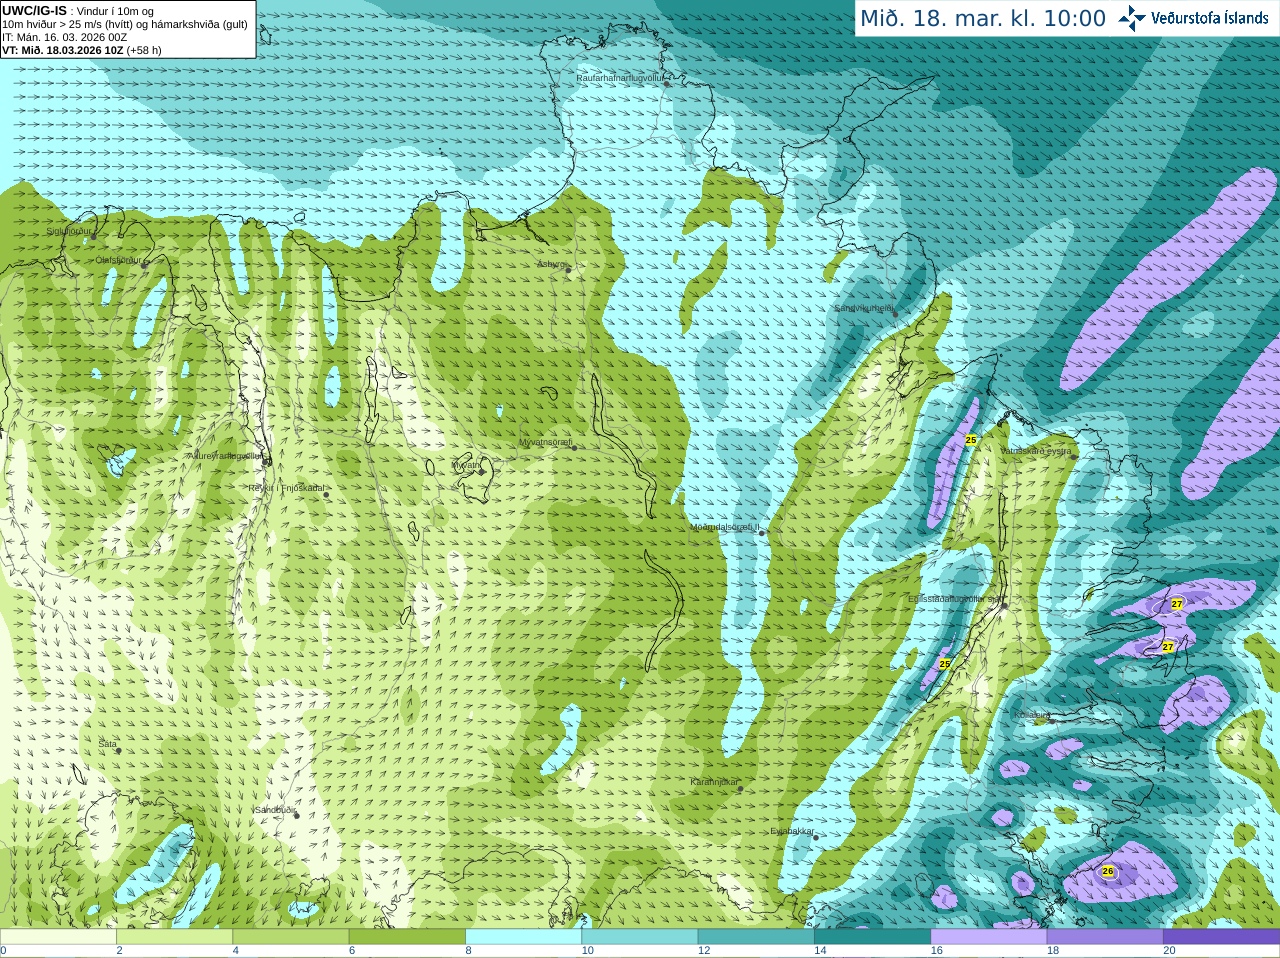Click the 4–6 m/s legend color

[291, 936]
